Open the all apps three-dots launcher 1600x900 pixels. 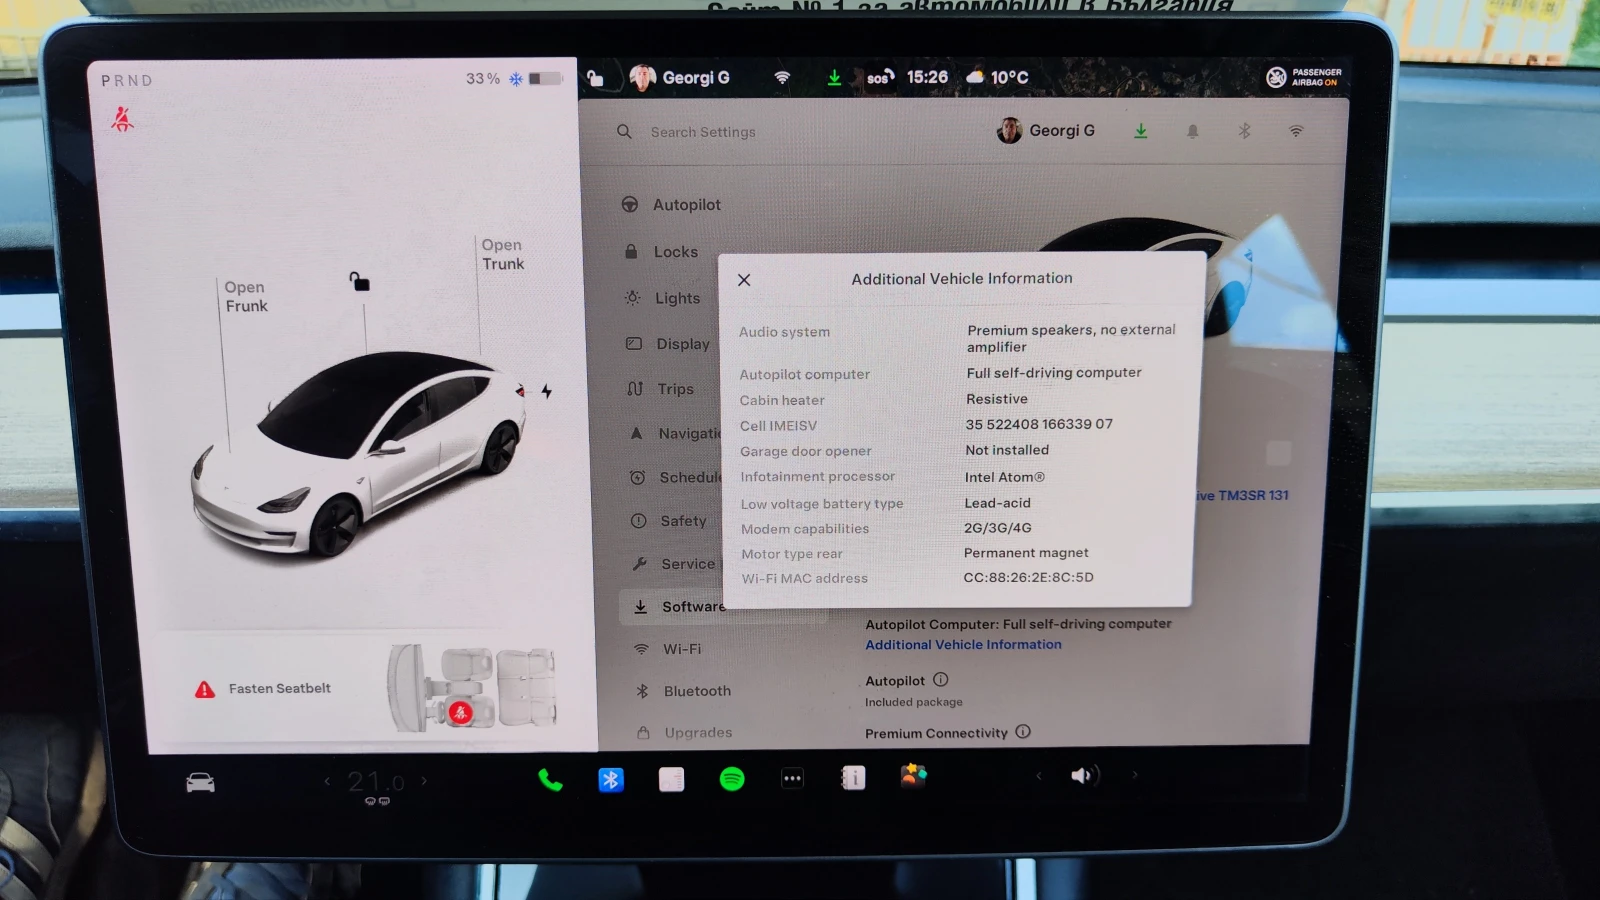click(792, 778)
